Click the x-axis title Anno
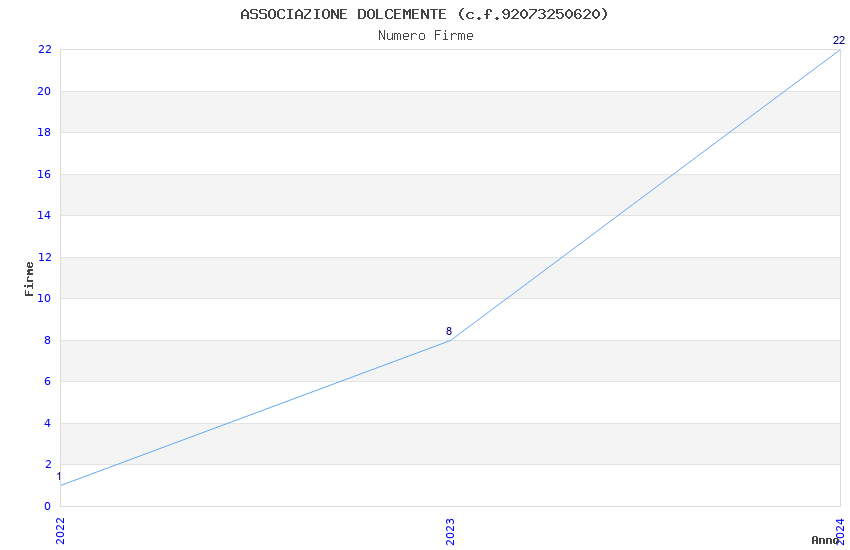The image size is (850, 550). tap(825, 540)
